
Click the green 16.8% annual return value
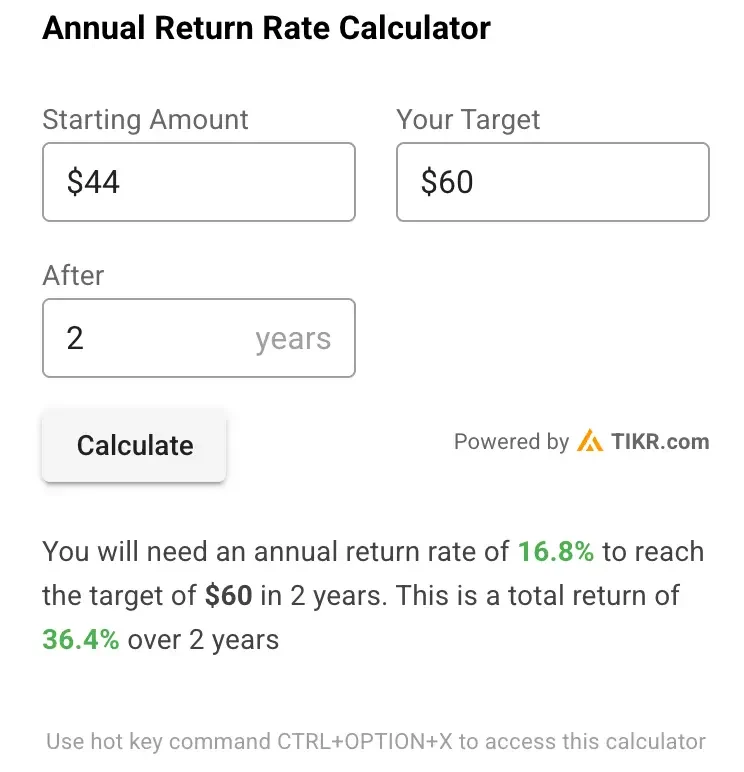tap(555, 552)
